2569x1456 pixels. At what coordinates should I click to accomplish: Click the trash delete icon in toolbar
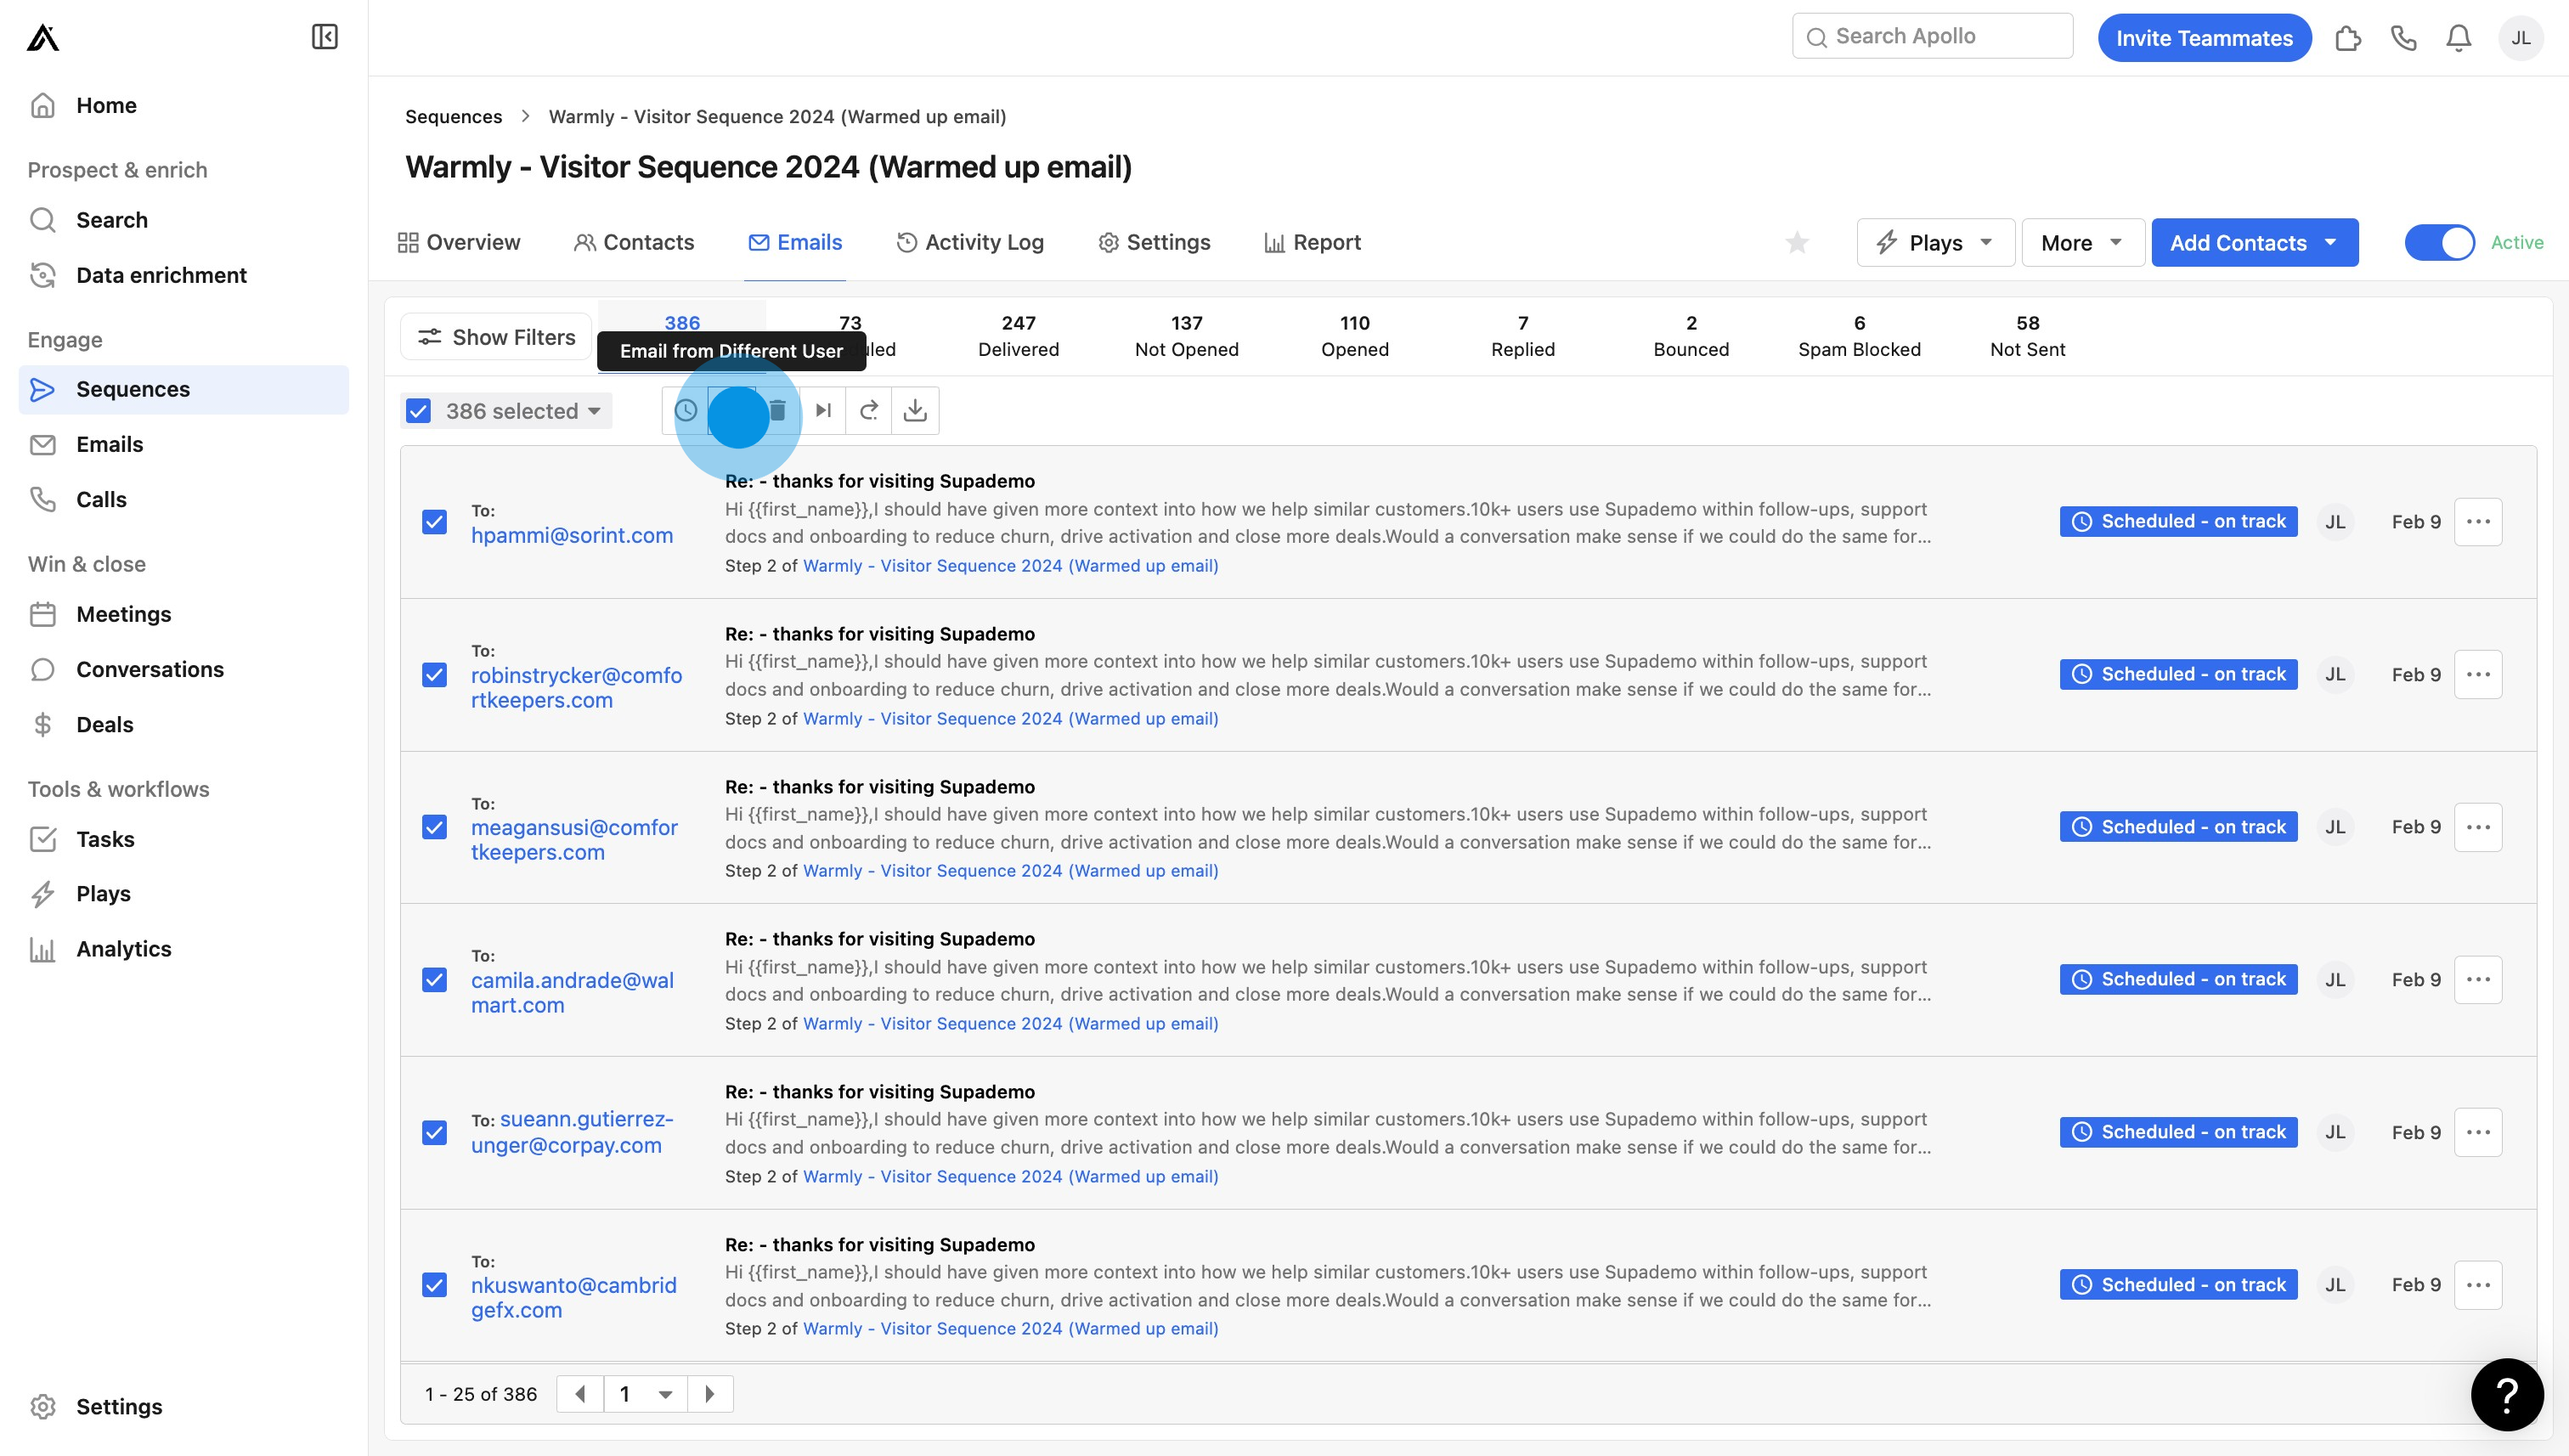click(x=778, y=411)
